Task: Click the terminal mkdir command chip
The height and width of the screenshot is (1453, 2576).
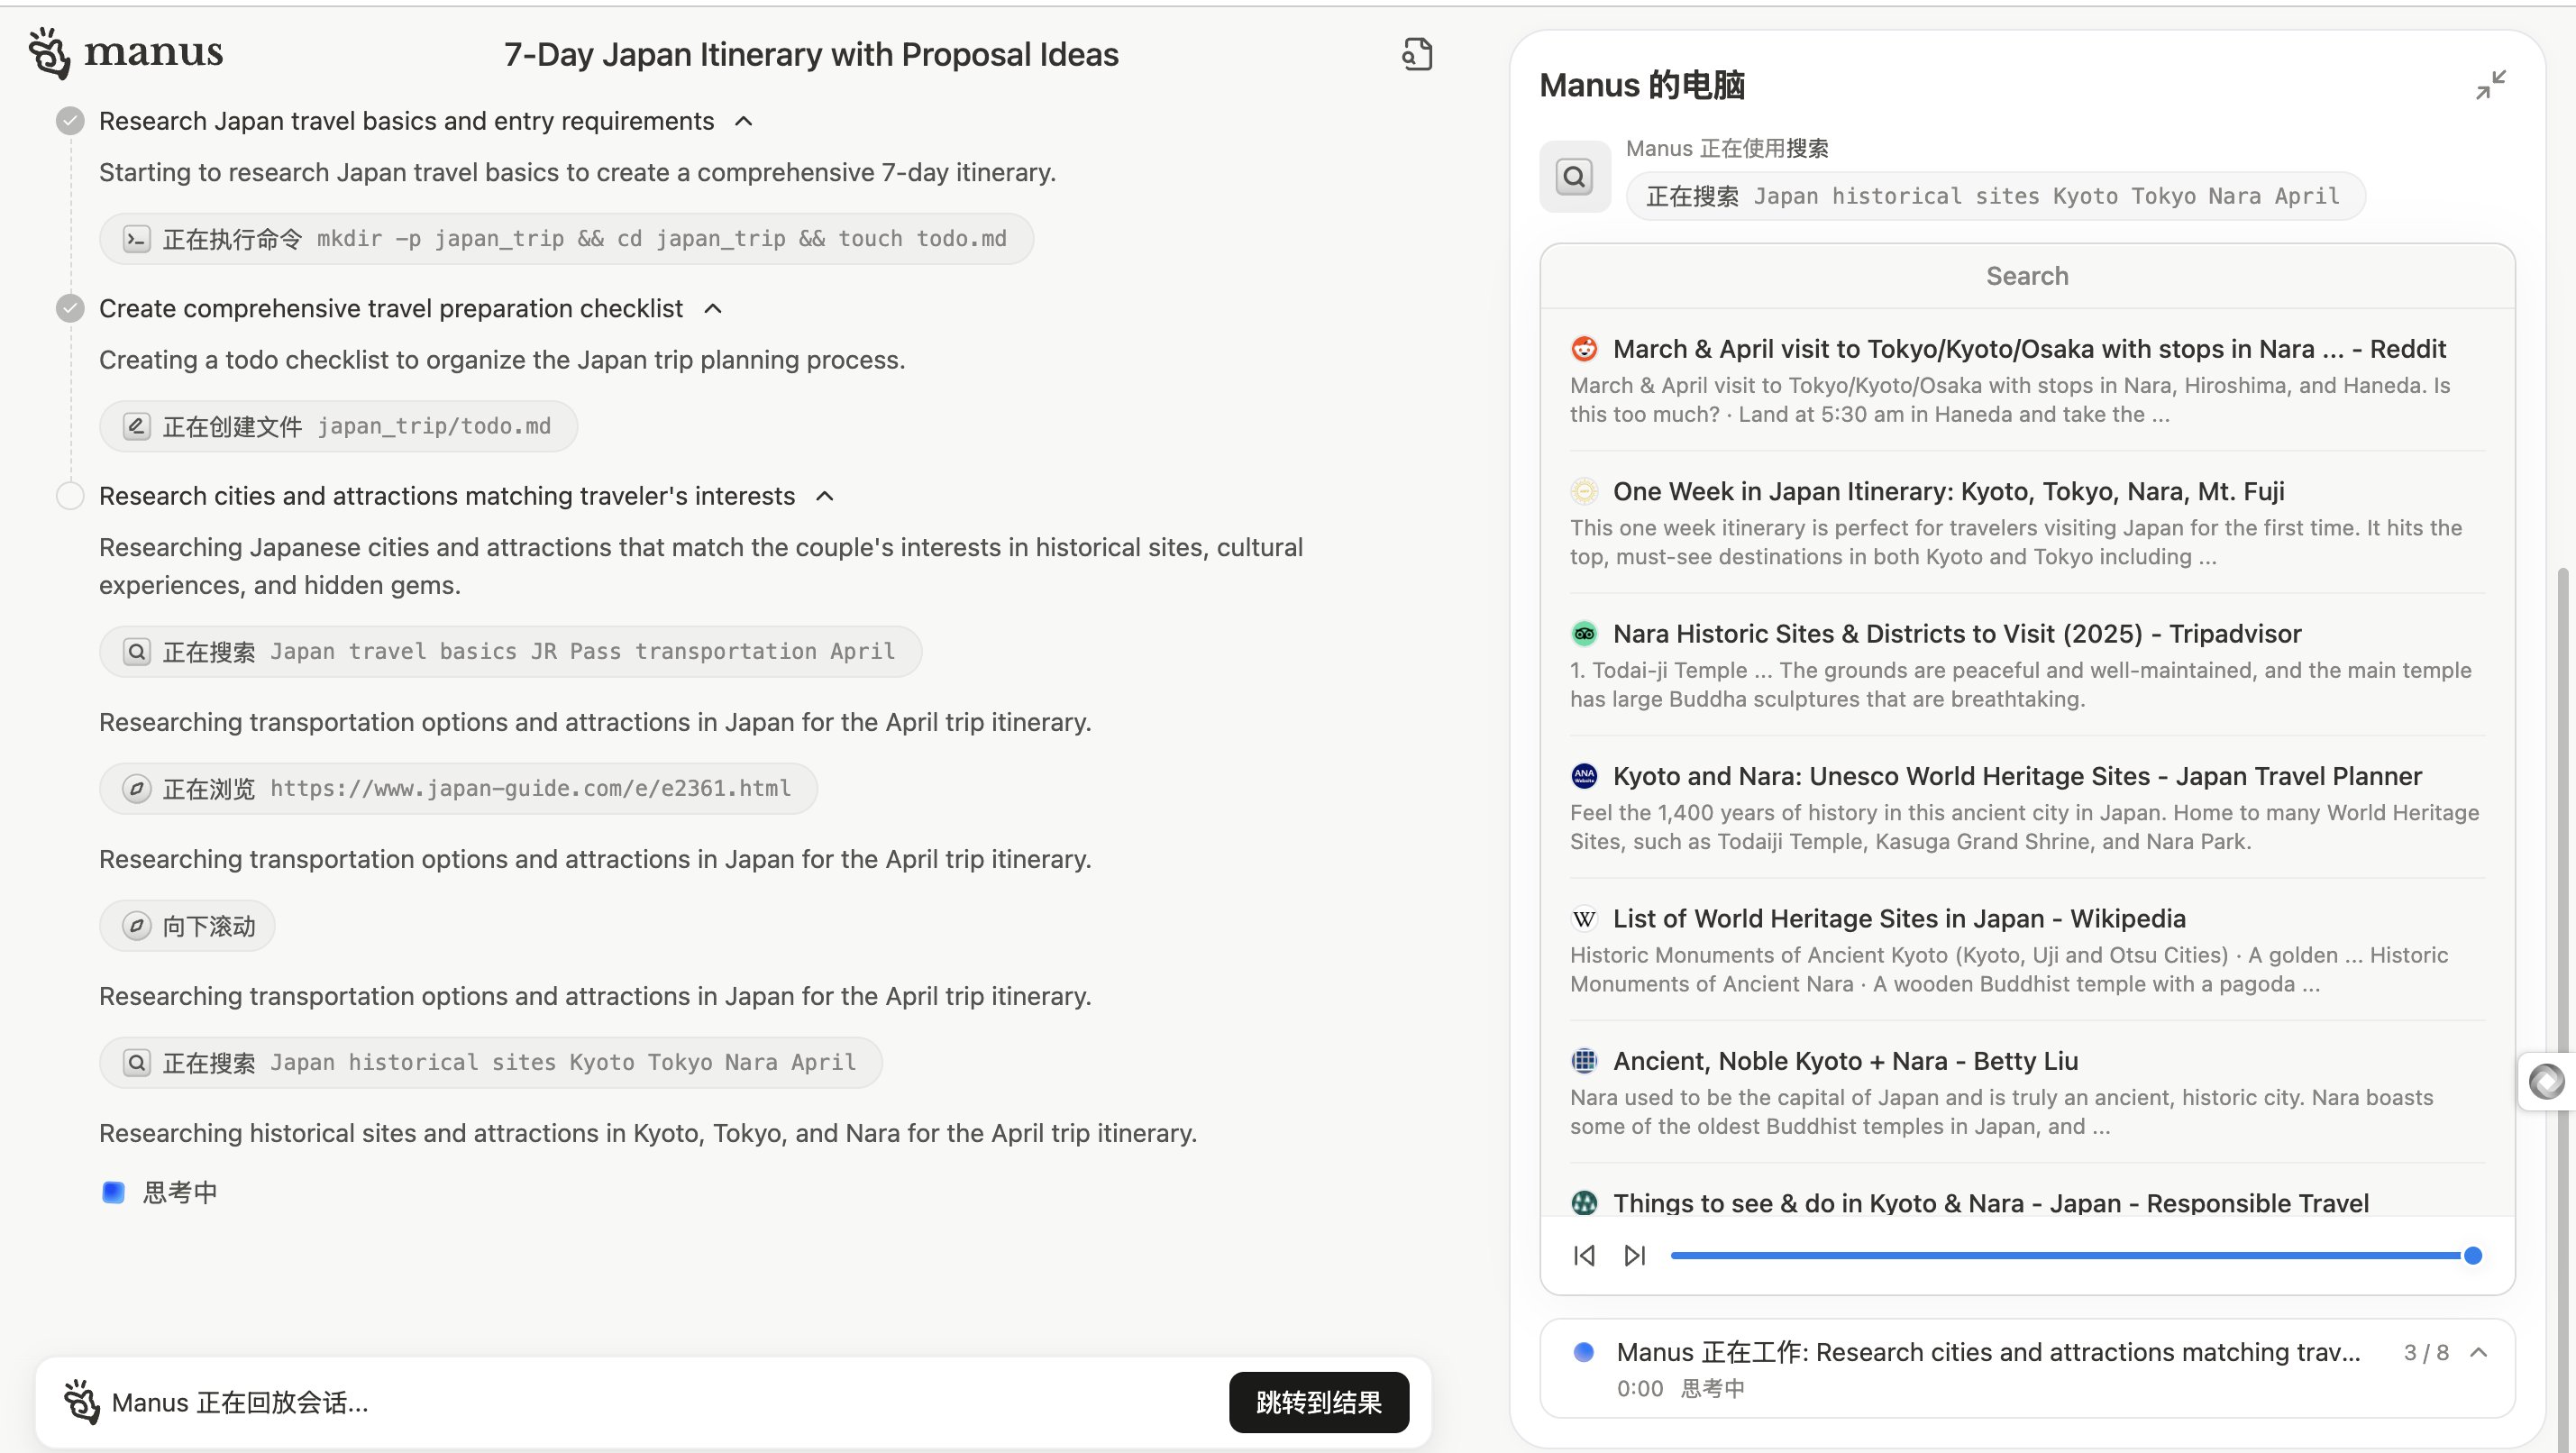Action: pyautogui.click(x=566, y=239)
